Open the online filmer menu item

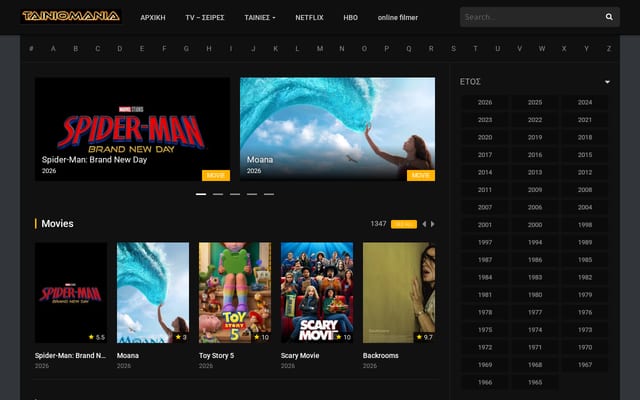[x=398, y=18]
